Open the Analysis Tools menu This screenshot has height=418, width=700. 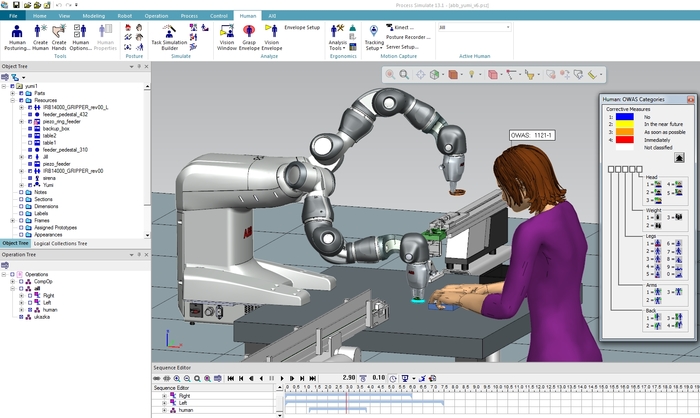click(338, 37)
